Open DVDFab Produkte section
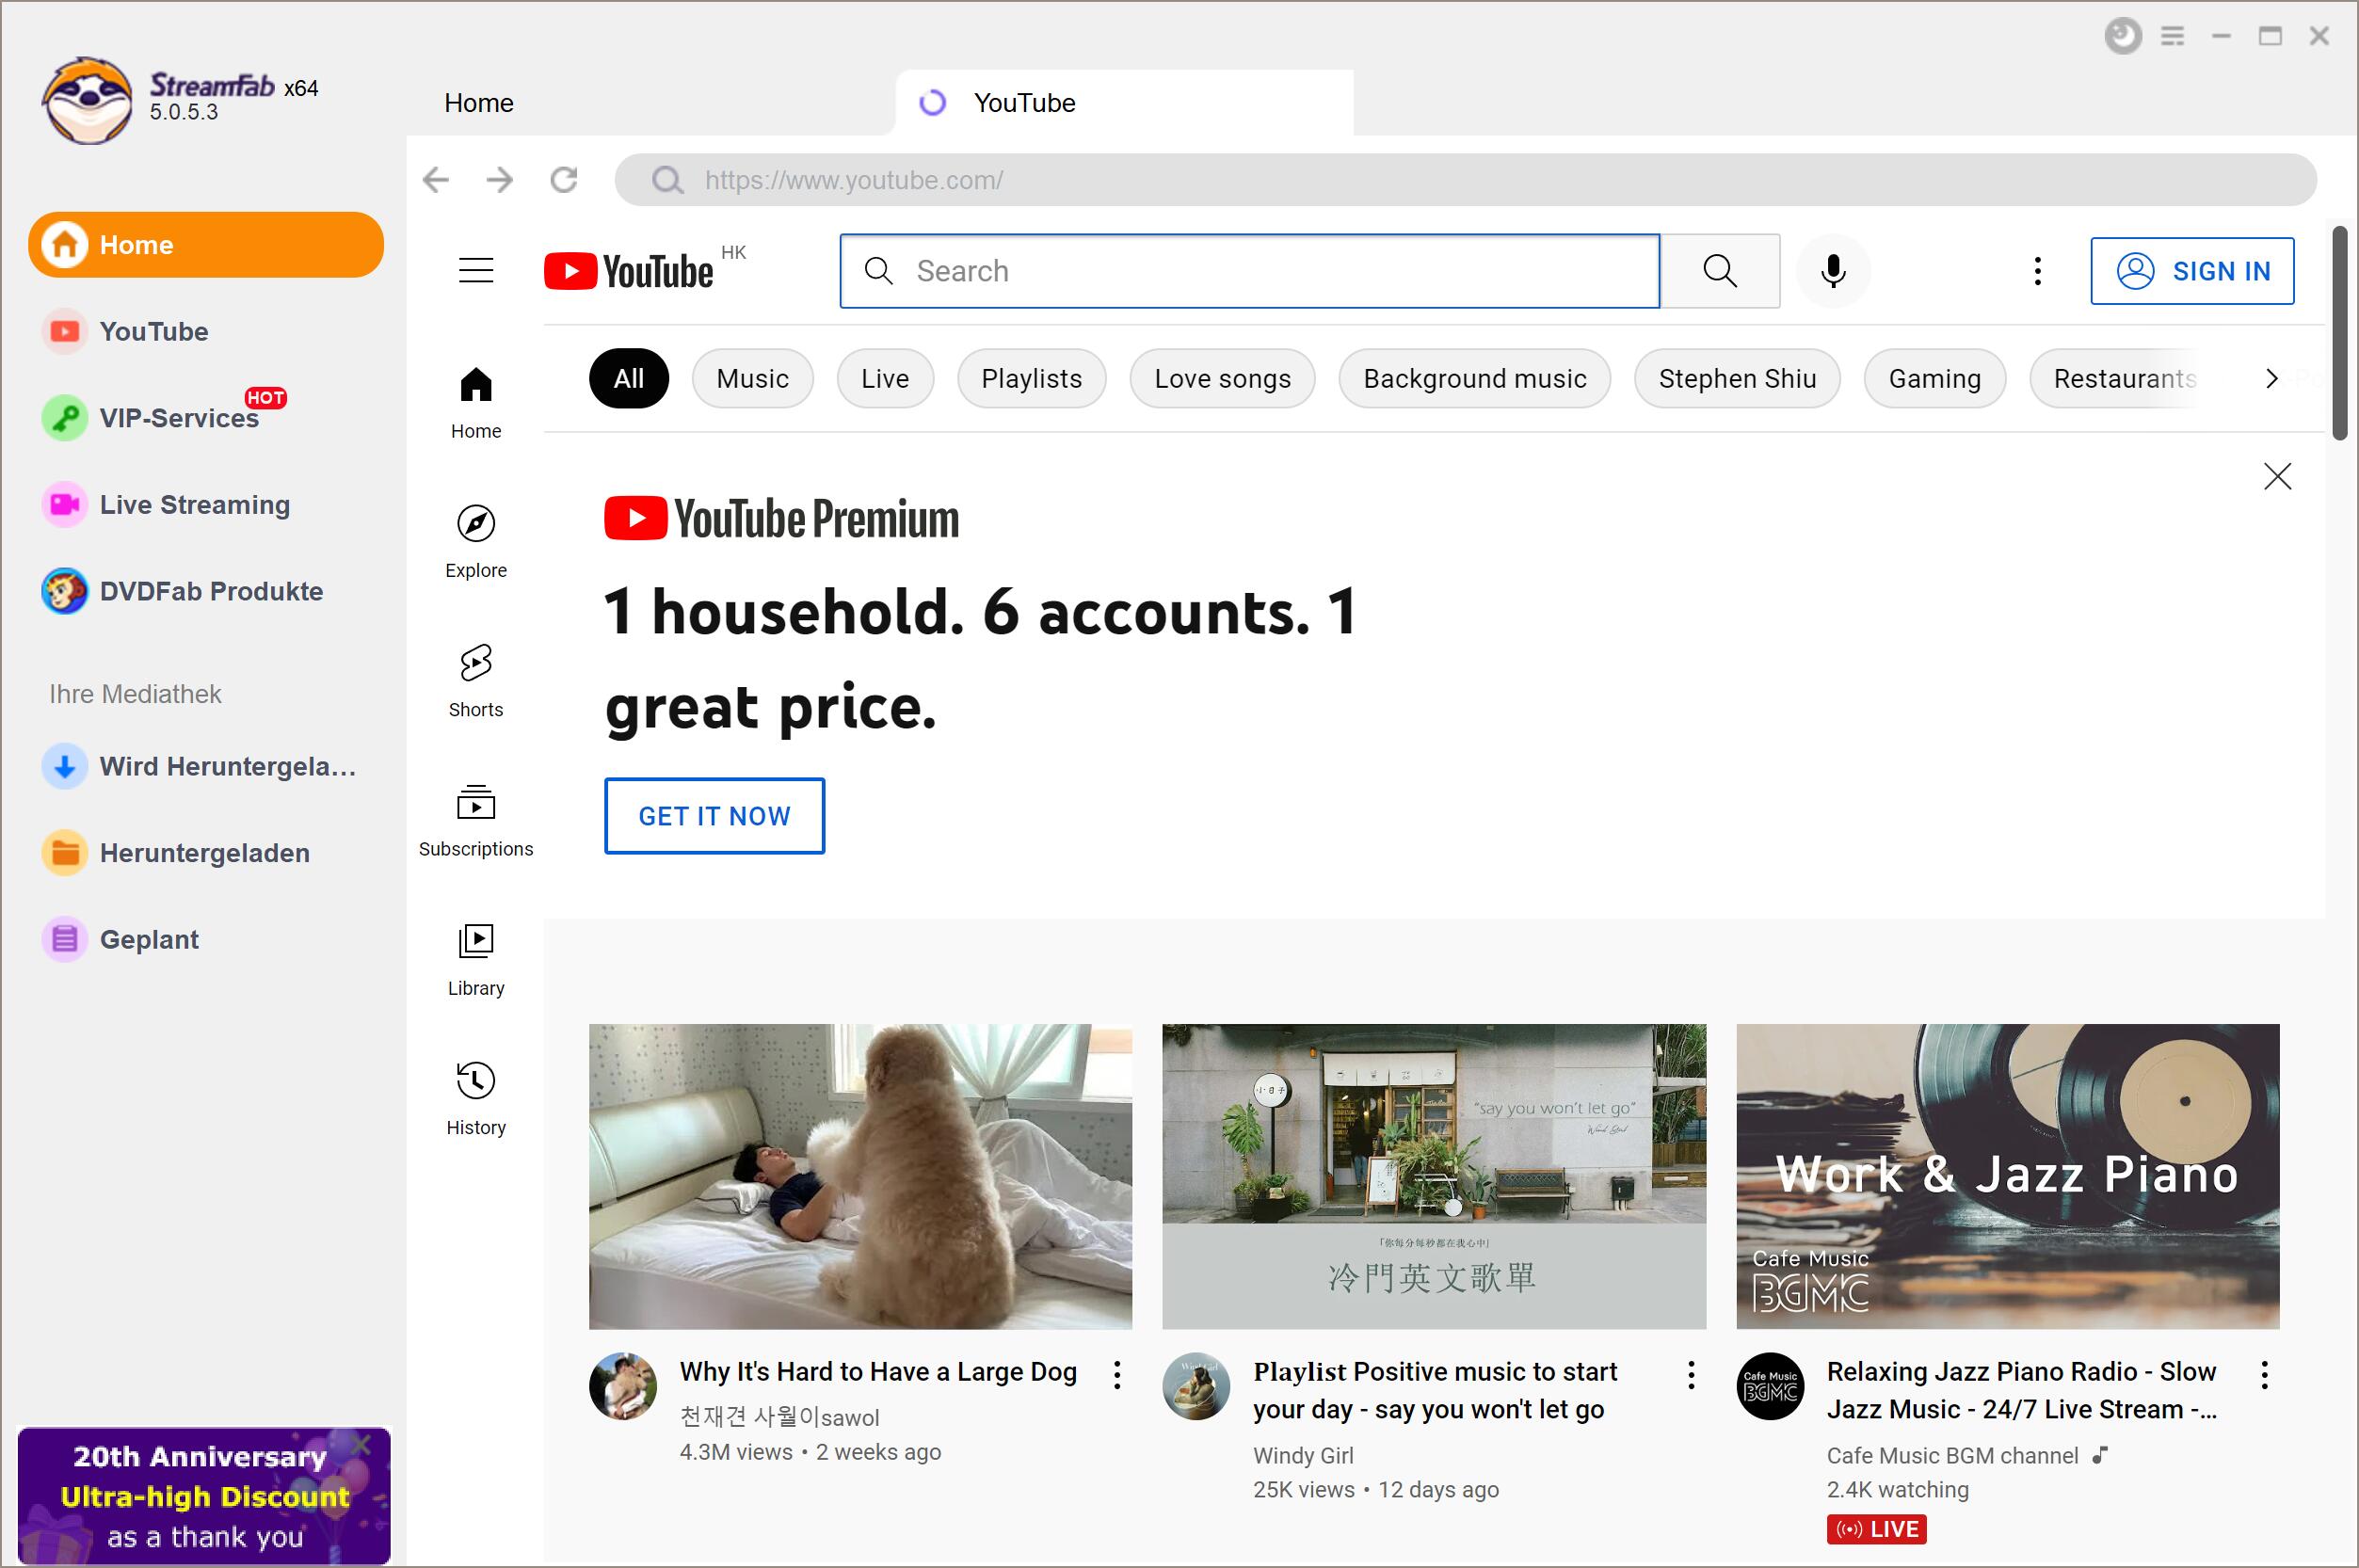The image size is (2359, 1568). point(212,591)
